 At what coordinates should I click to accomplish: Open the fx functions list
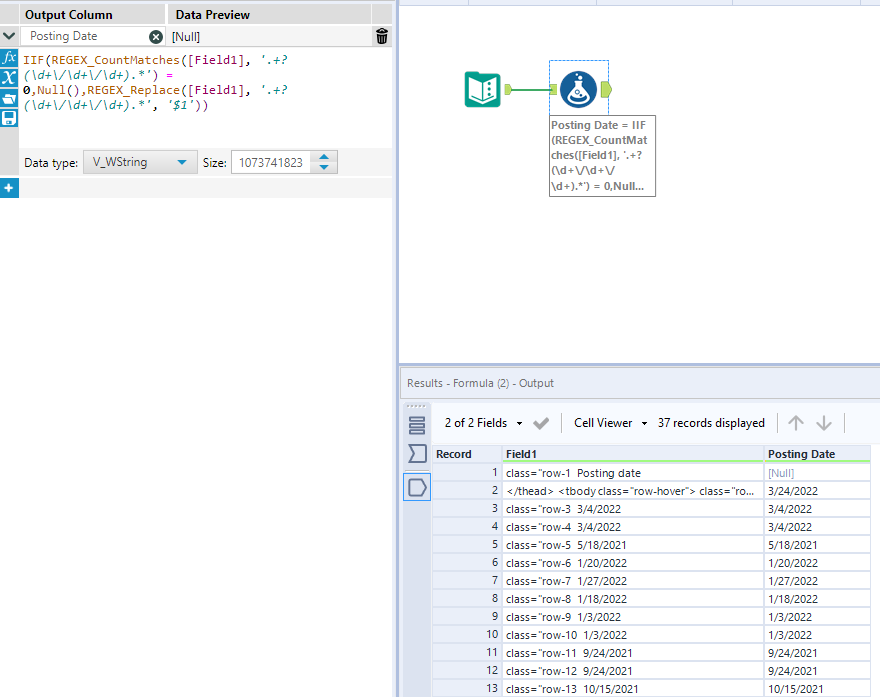9,58
